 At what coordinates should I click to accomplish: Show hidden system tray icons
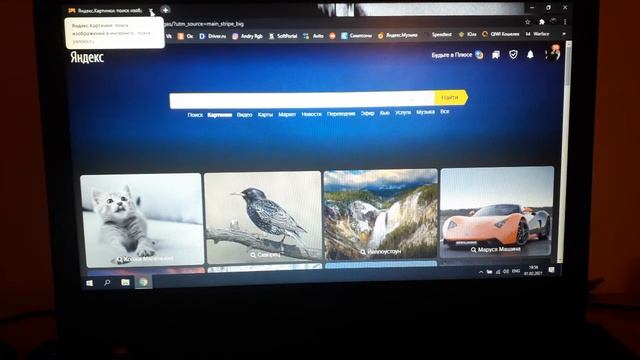coord(481,272)
